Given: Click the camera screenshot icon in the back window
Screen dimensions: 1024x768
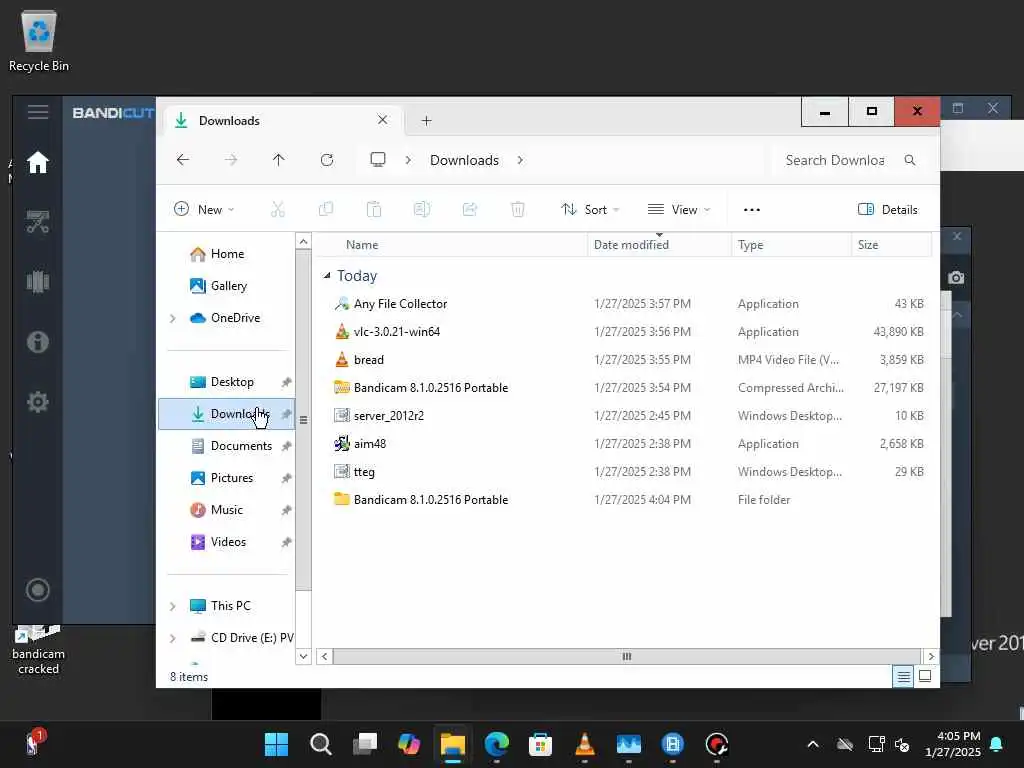Looking at the screenshot, I should tap(956, 278).
